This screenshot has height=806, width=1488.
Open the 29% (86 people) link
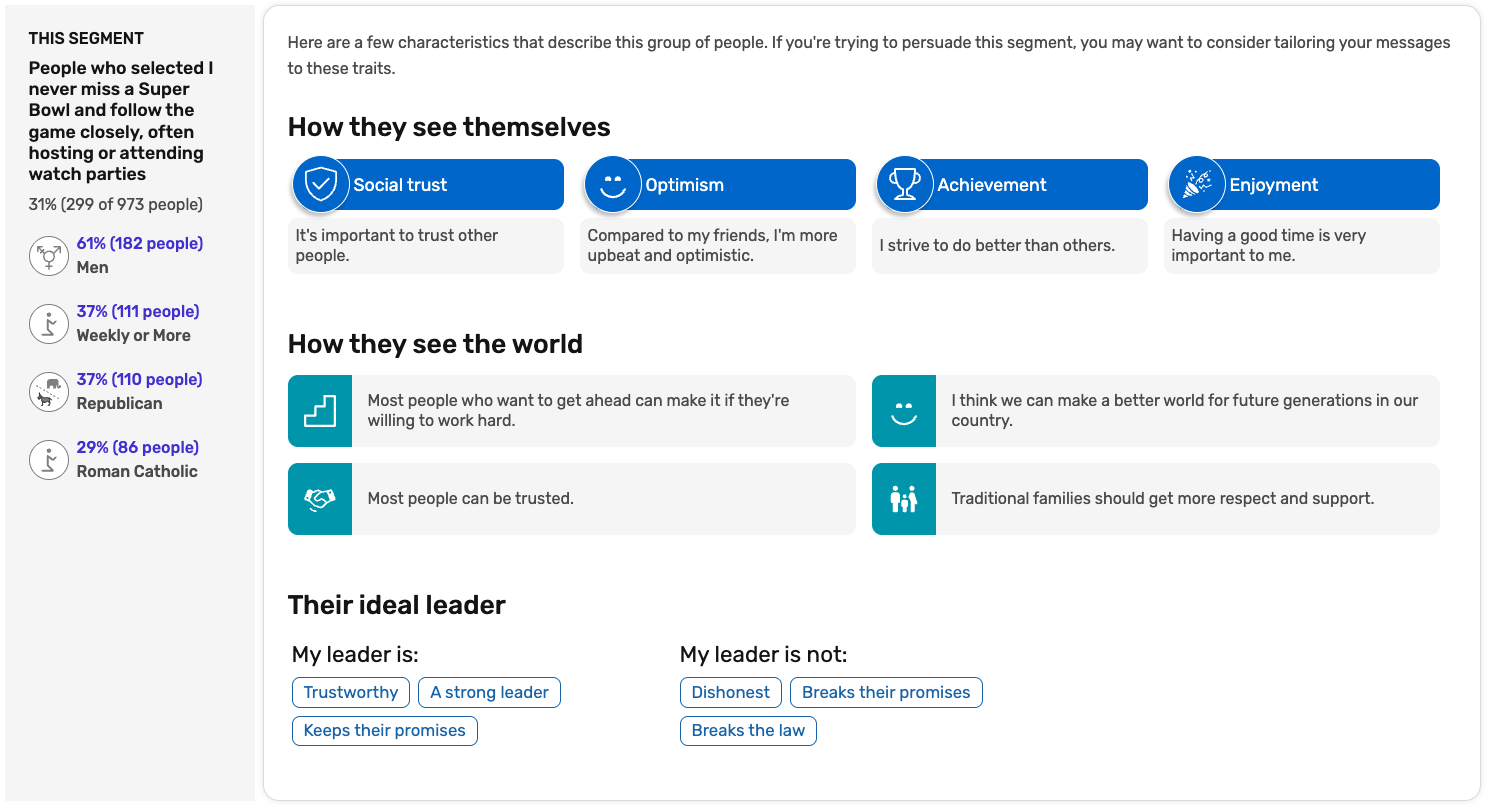point(138,447)
